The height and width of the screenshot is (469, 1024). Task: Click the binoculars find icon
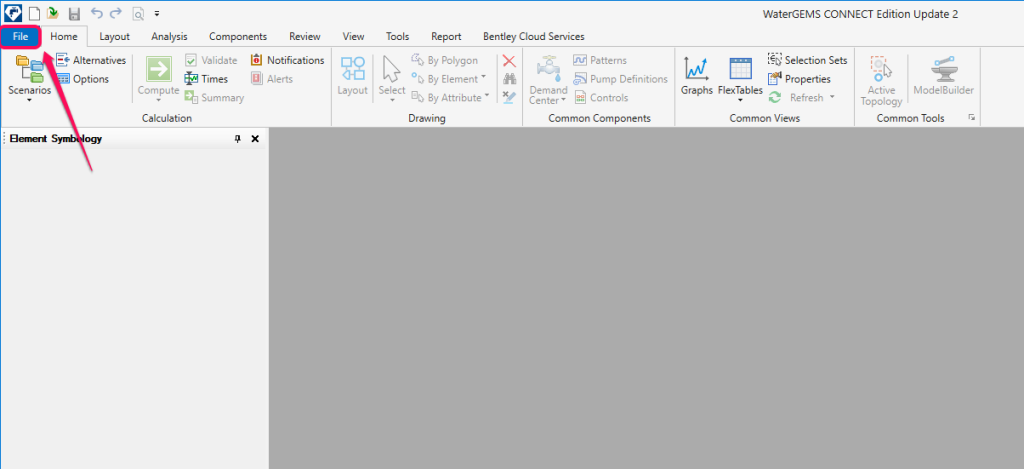[509, 79]
